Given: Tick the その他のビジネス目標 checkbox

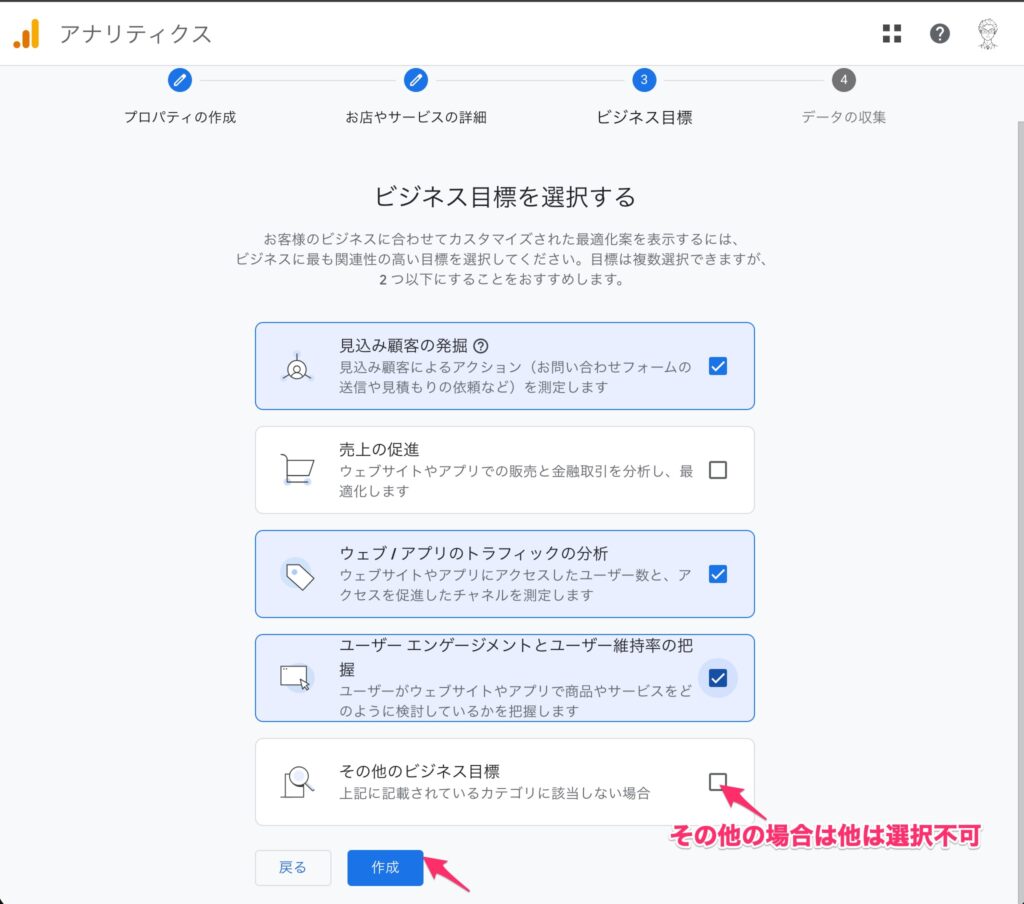Looking at the screenshot, I should tap(717, 781).
